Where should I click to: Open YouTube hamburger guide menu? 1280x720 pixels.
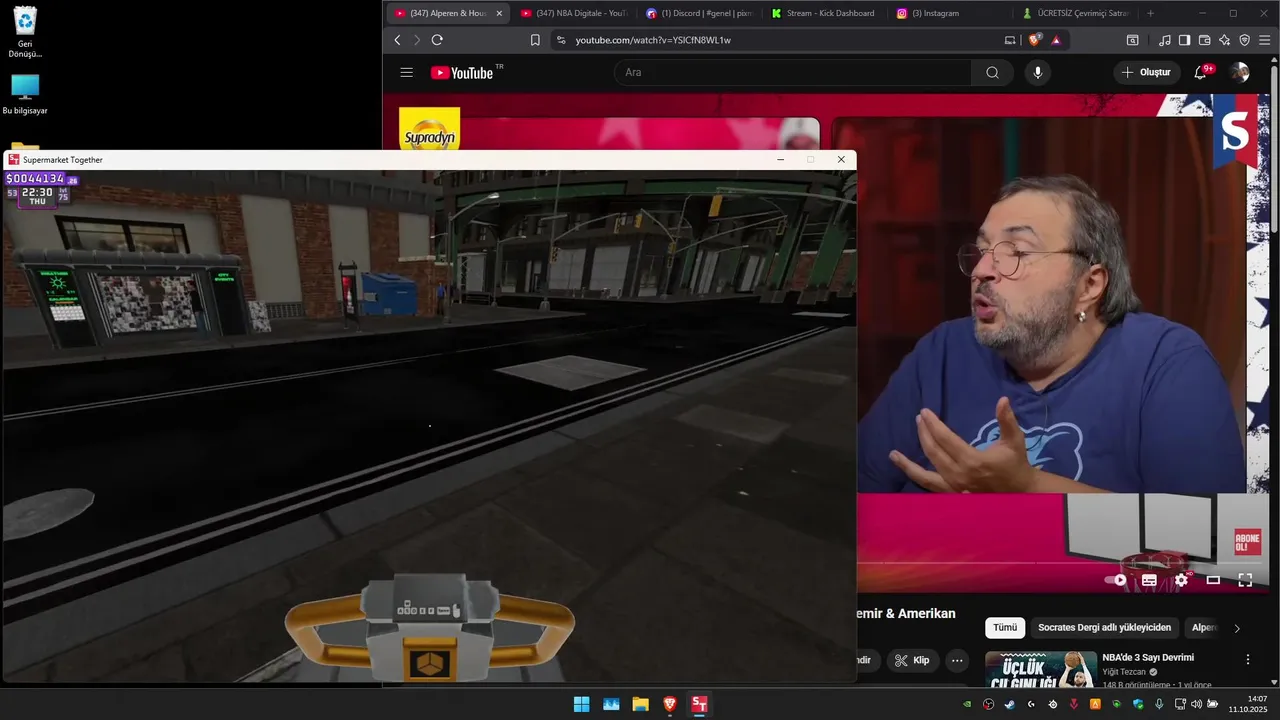pyautogui.click(x=406, y=72)
